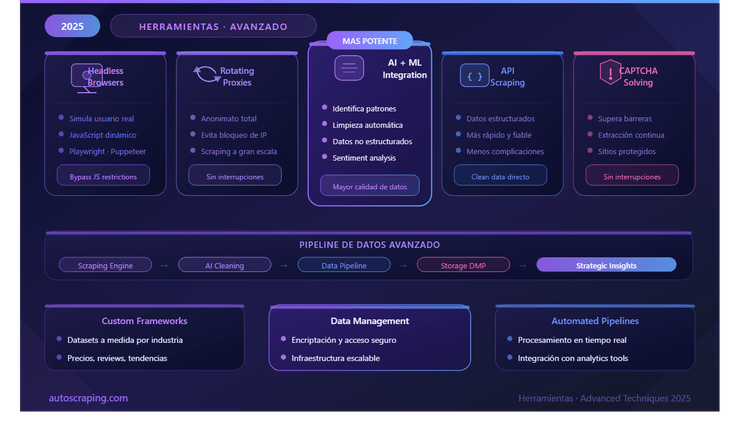Click the Simula usuario real bullet
Viewport: 750px width, 422px height.
(x=101, y=119)
